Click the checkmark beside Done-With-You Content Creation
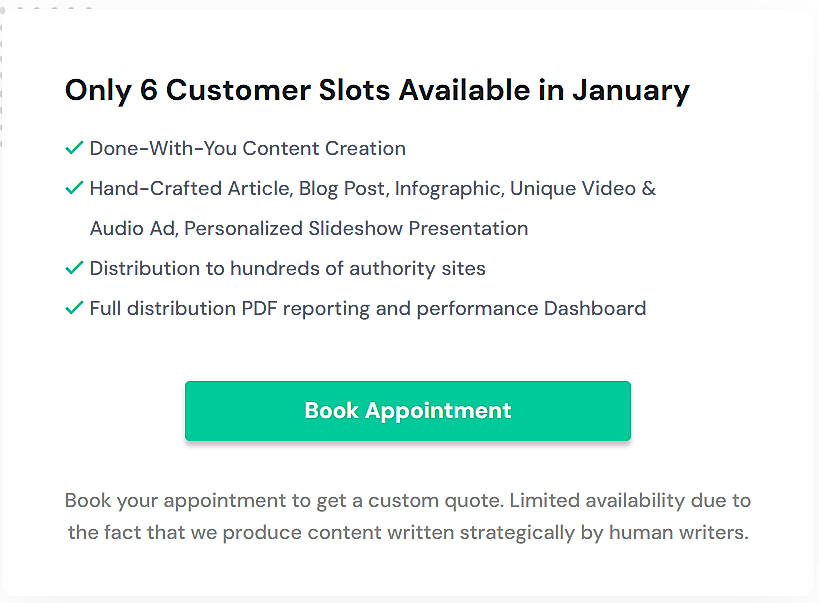Image resolution: width=819 pixels, height=603 pixels. (x=74, y=148)
